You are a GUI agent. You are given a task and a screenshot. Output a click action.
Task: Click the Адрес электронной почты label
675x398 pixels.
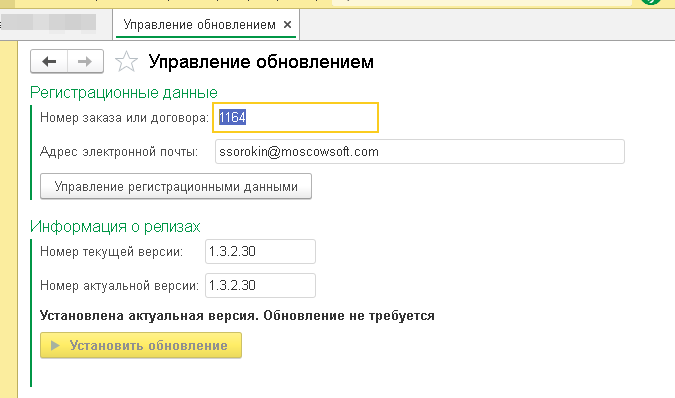(x=119, y=151)
